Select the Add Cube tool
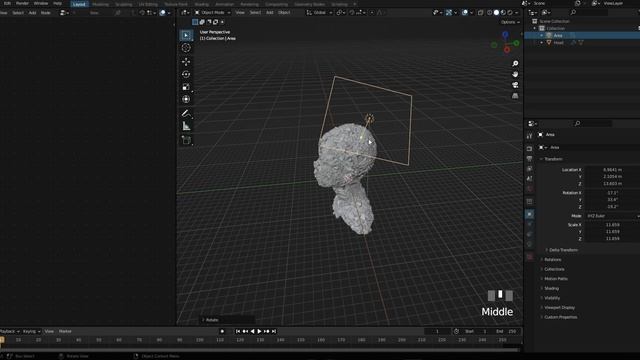The width and height of the screenshot is (640, 360). [x=186, y=140]
